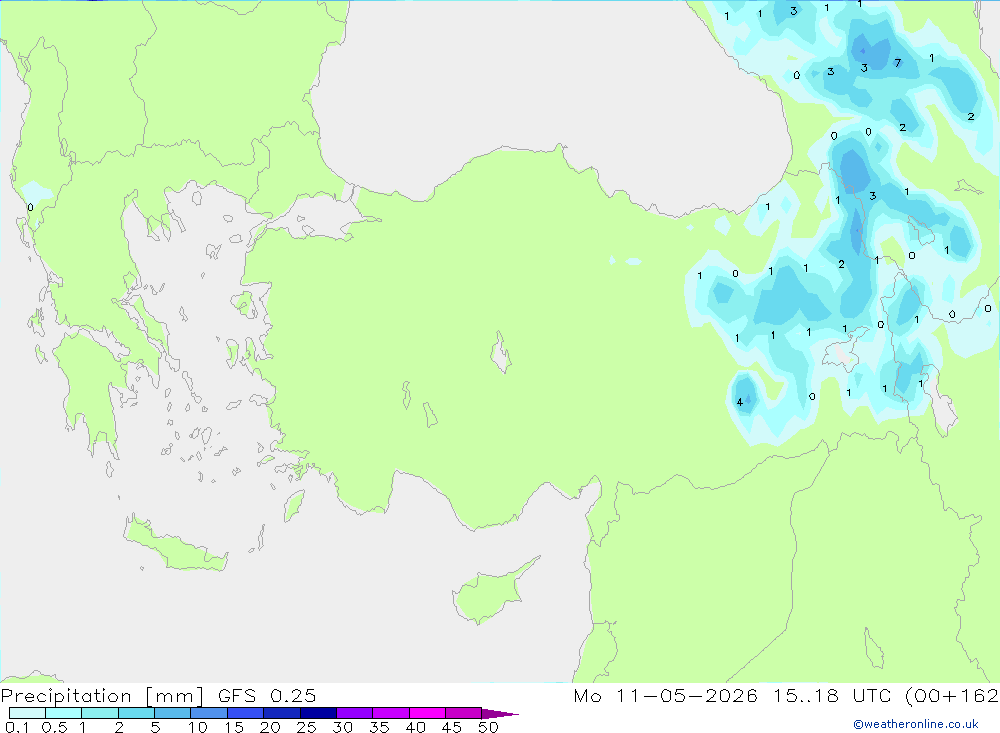Pick the 40–45 mm magenta legend swatch
Screen dimensions: 1000x733
pyautogui.click(x=427, y=713)
